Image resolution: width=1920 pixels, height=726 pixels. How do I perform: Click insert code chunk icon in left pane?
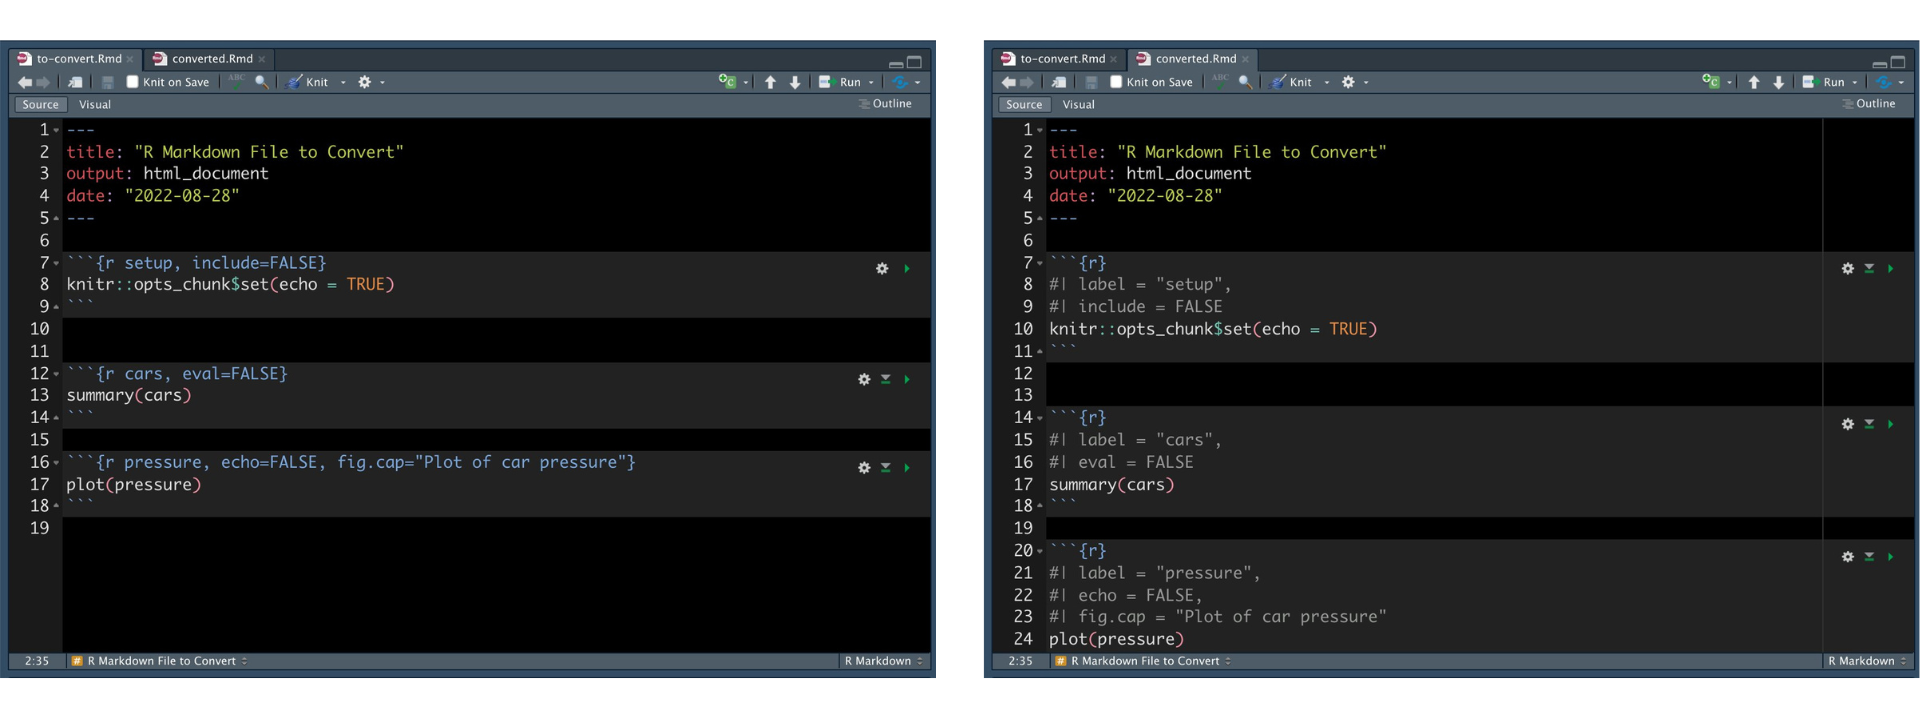pos(727,82)
